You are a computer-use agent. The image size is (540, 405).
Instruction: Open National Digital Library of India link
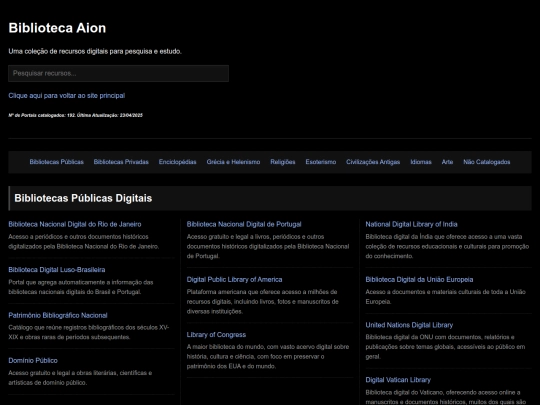tap(411, 224)
